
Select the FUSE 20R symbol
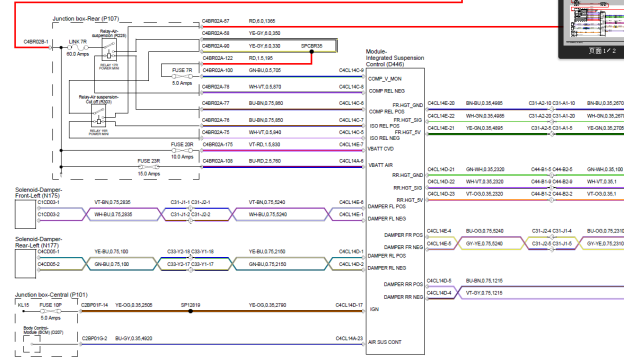click(182, 150)
